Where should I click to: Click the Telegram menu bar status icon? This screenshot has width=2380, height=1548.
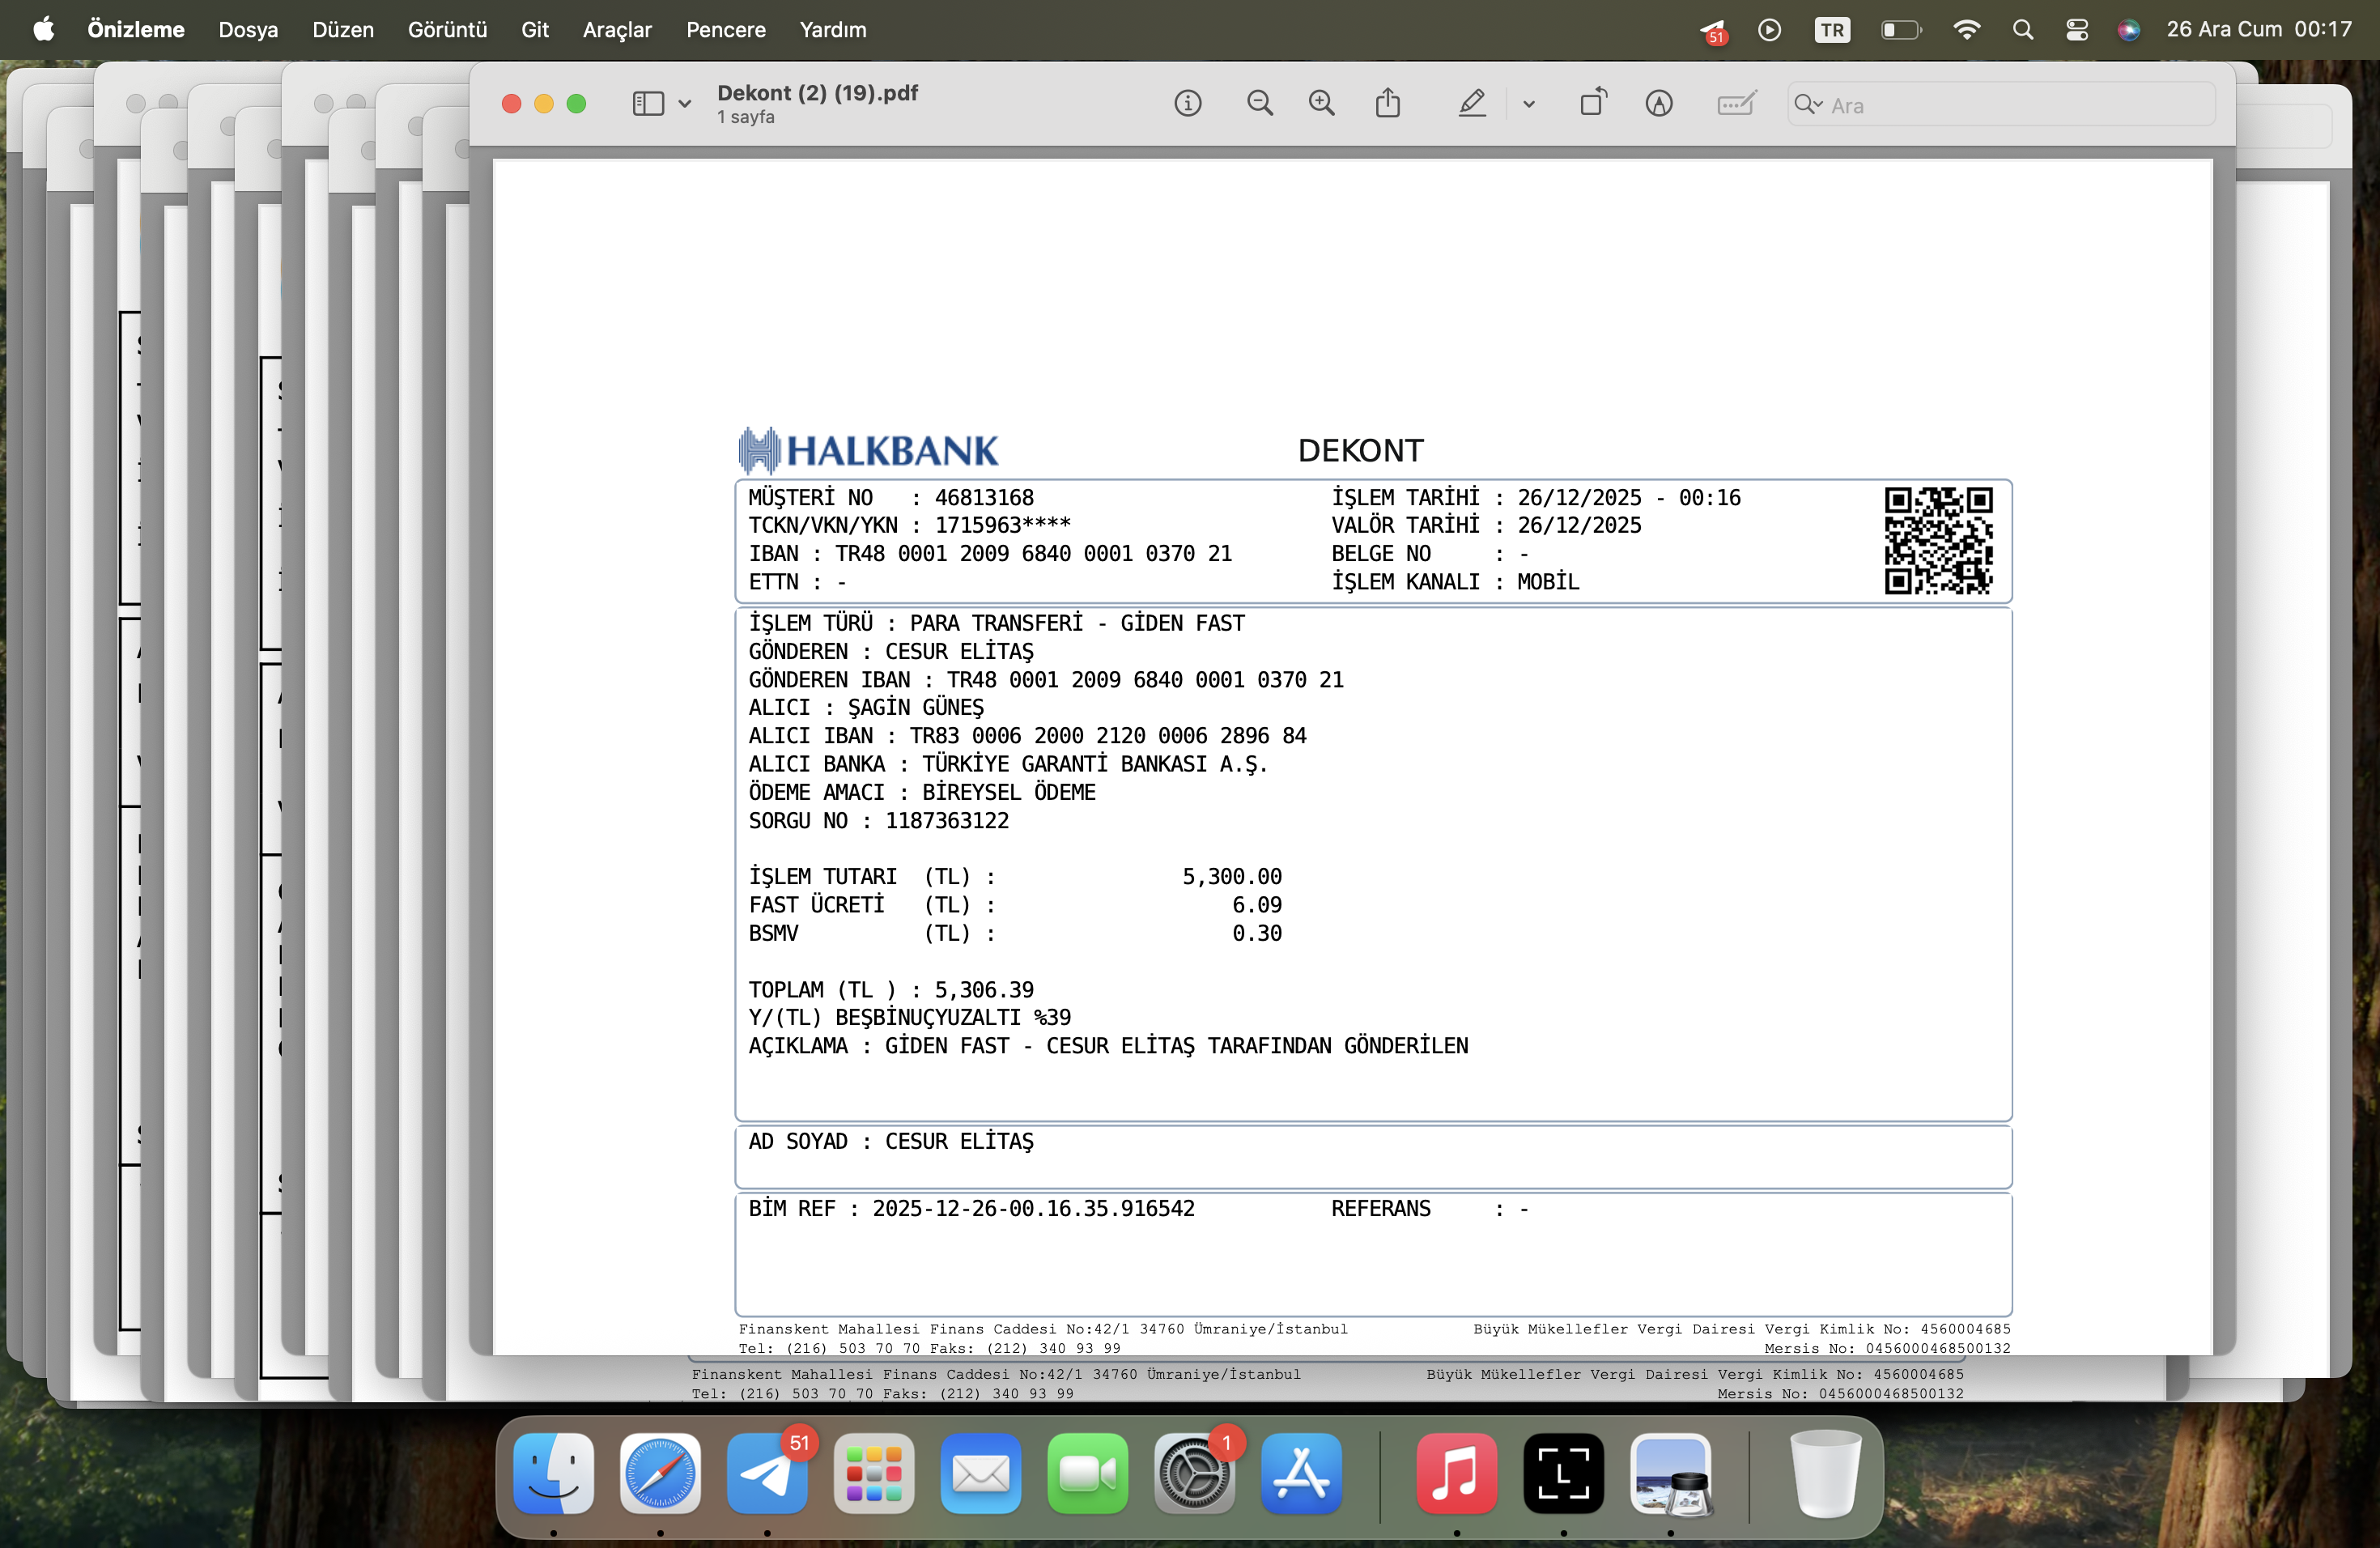tap(1712, 31)
